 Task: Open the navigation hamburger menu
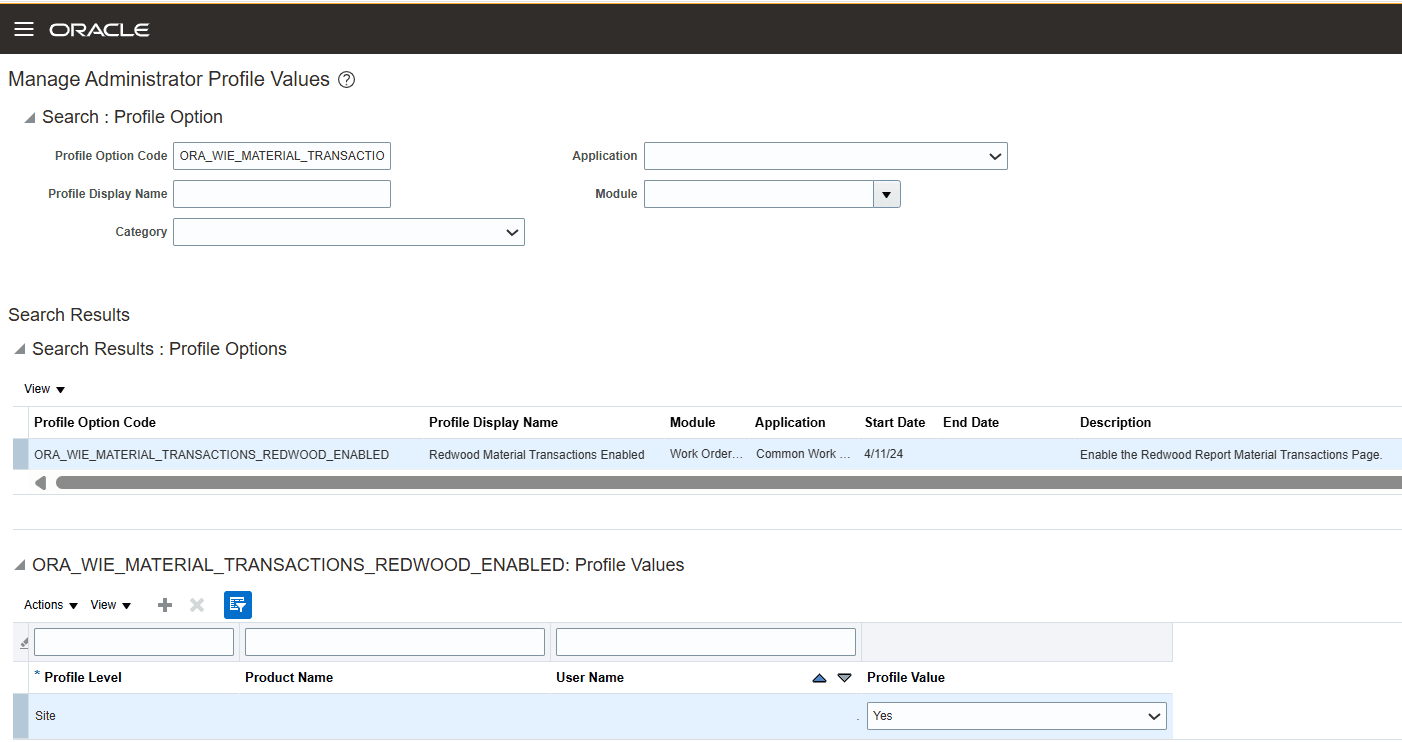pos(23,28)
